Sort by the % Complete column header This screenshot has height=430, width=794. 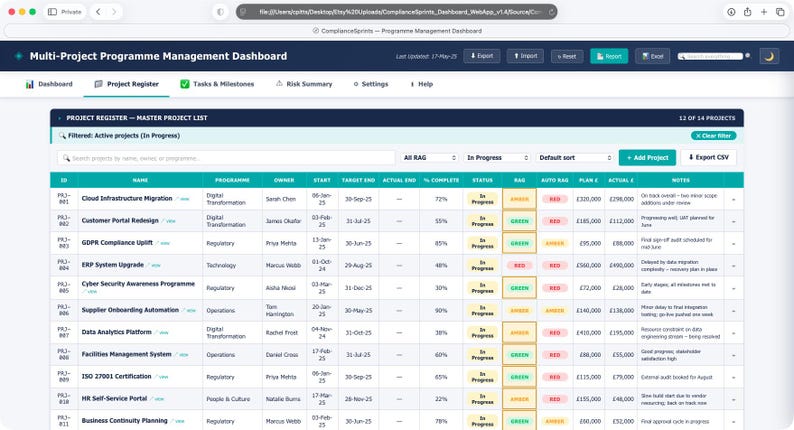click(441, 180)
